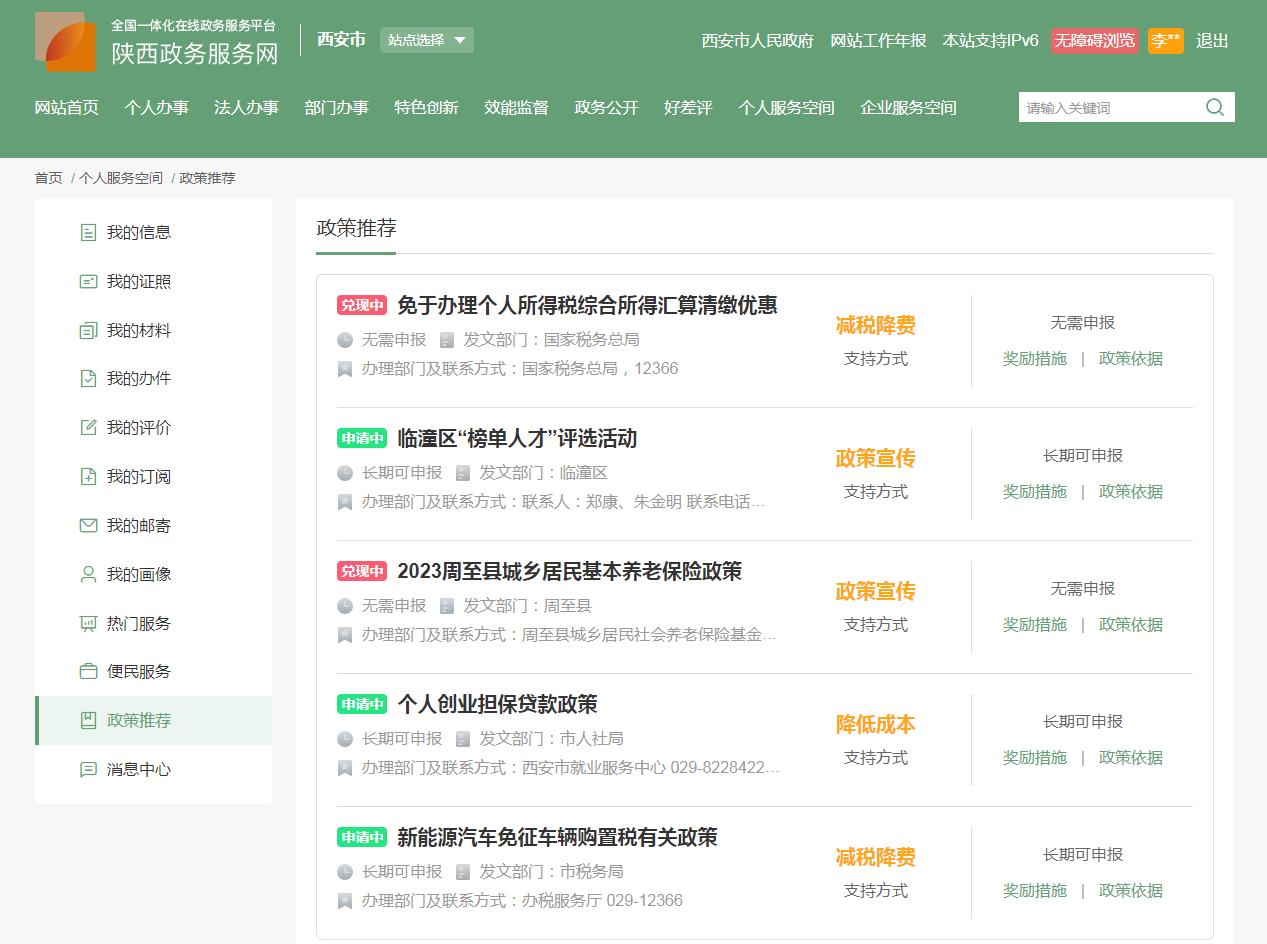Click 奖励措施 for 个人所得税 policy
Image resolution: width=1267 pixels, height=944 pixels.
pos(1035,359)
